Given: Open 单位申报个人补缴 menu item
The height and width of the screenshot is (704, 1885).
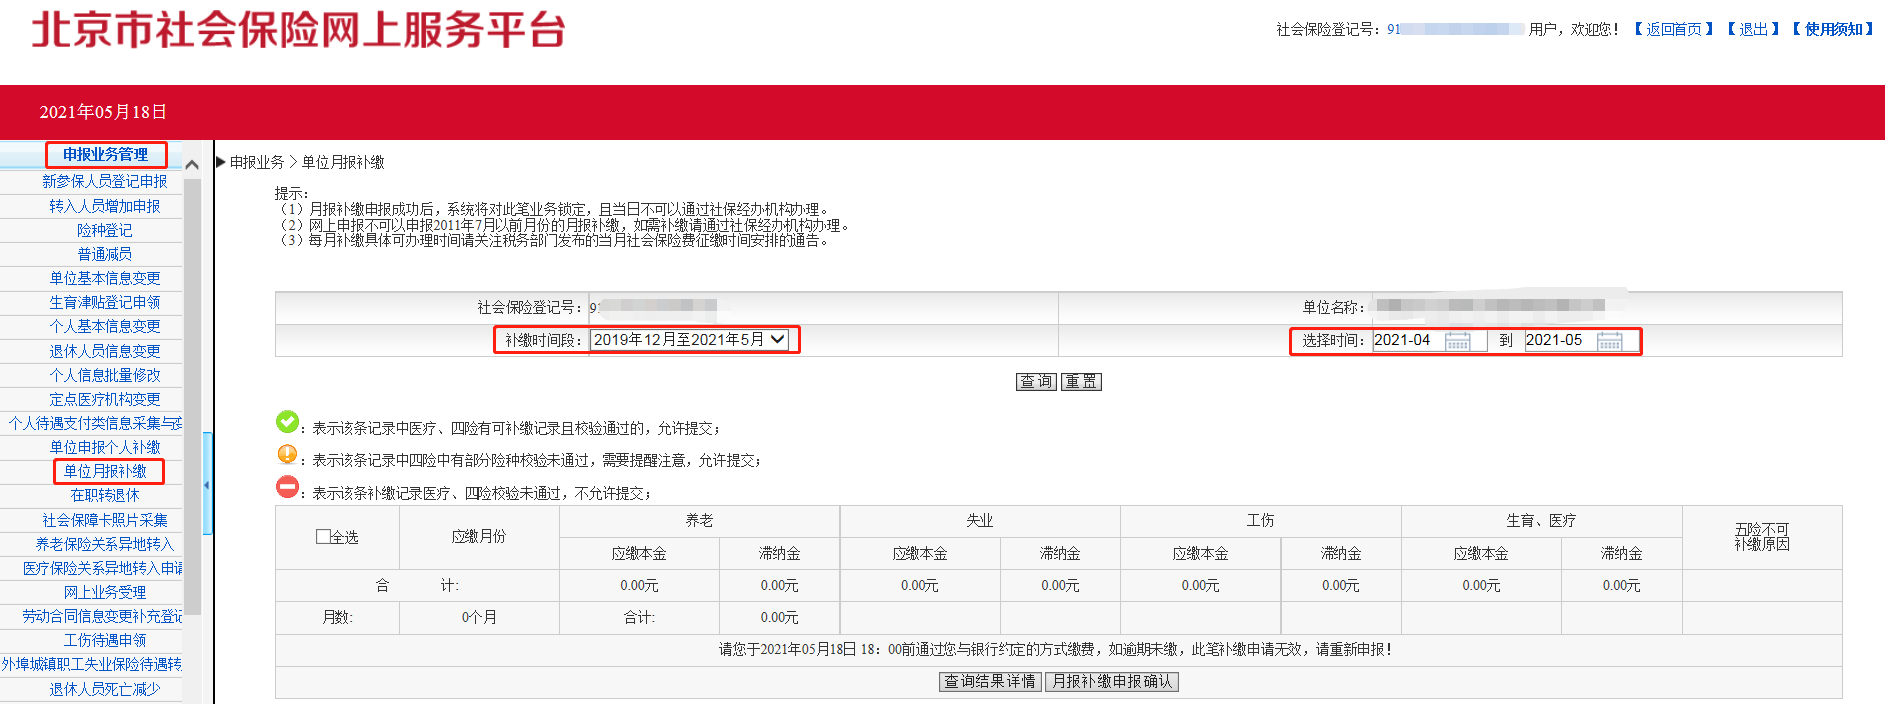Looking at the screenshot, I should 105,448.
